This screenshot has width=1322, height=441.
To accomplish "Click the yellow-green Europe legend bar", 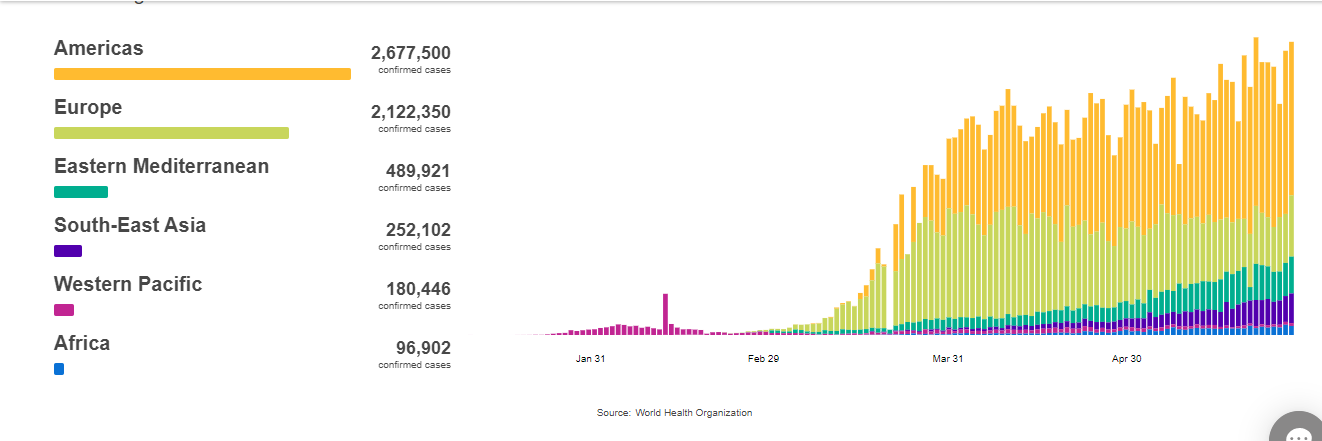I will [171, 133].
